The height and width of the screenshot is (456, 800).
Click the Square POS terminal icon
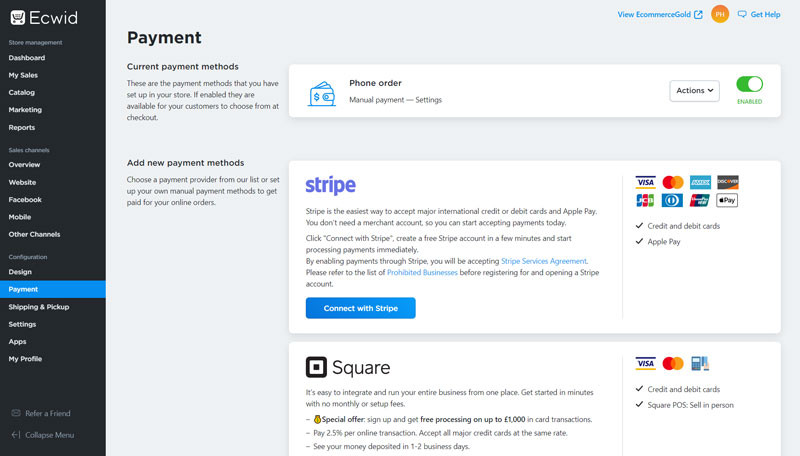click(x=700, y=364)
